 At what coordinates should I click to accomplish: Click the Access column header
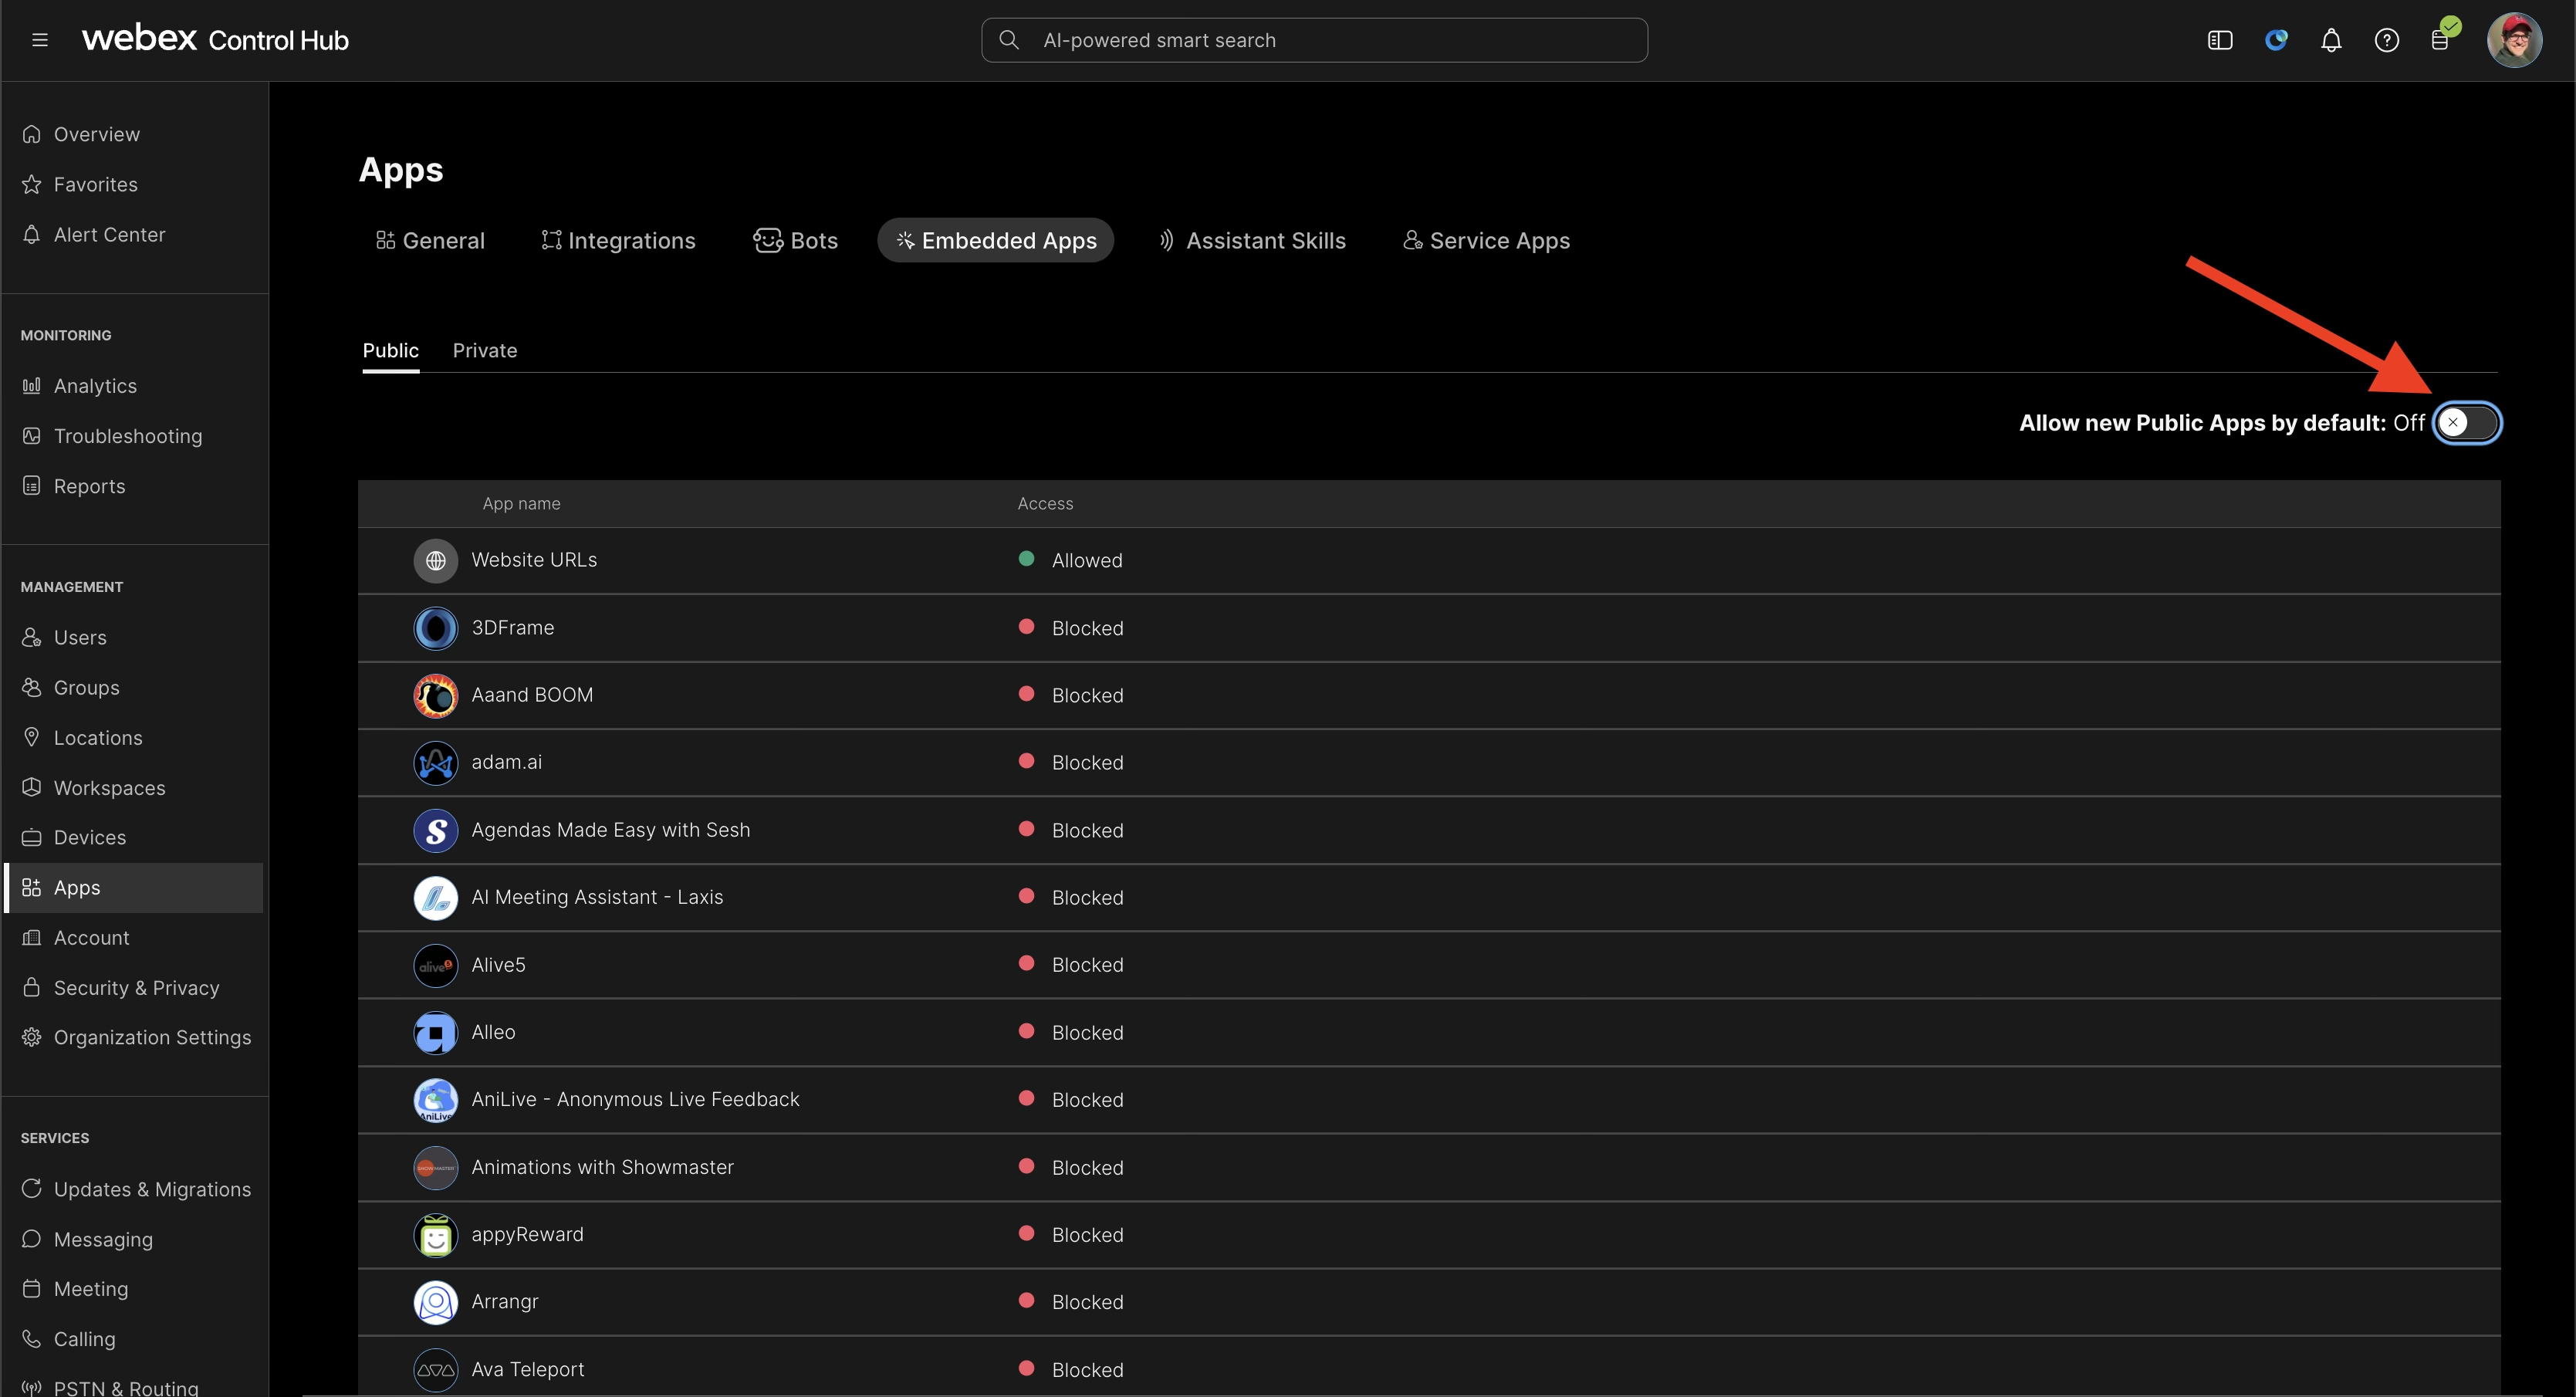point(1045,504)
